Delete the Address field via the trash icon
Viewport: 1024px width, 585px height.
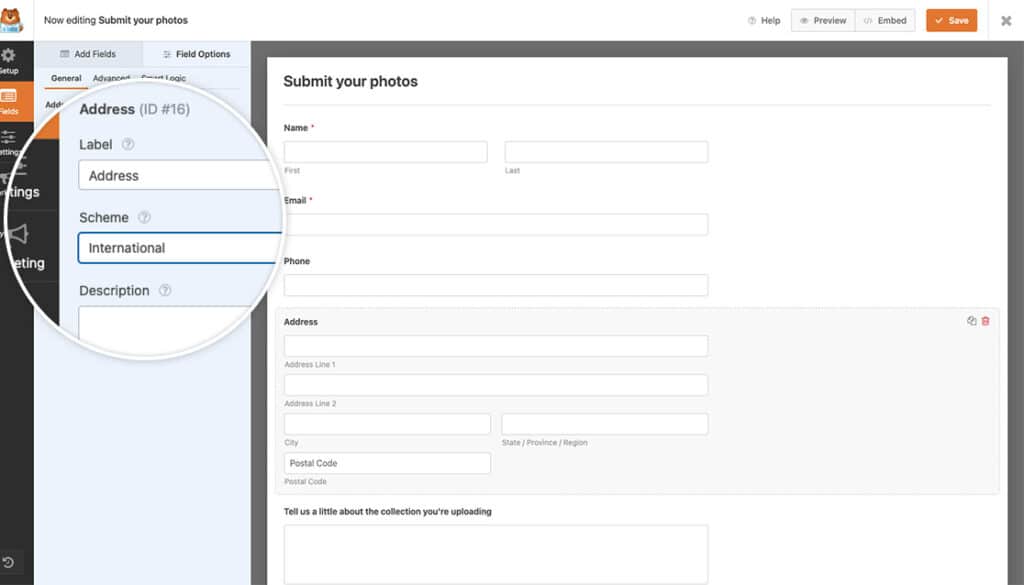pos(985,321)
